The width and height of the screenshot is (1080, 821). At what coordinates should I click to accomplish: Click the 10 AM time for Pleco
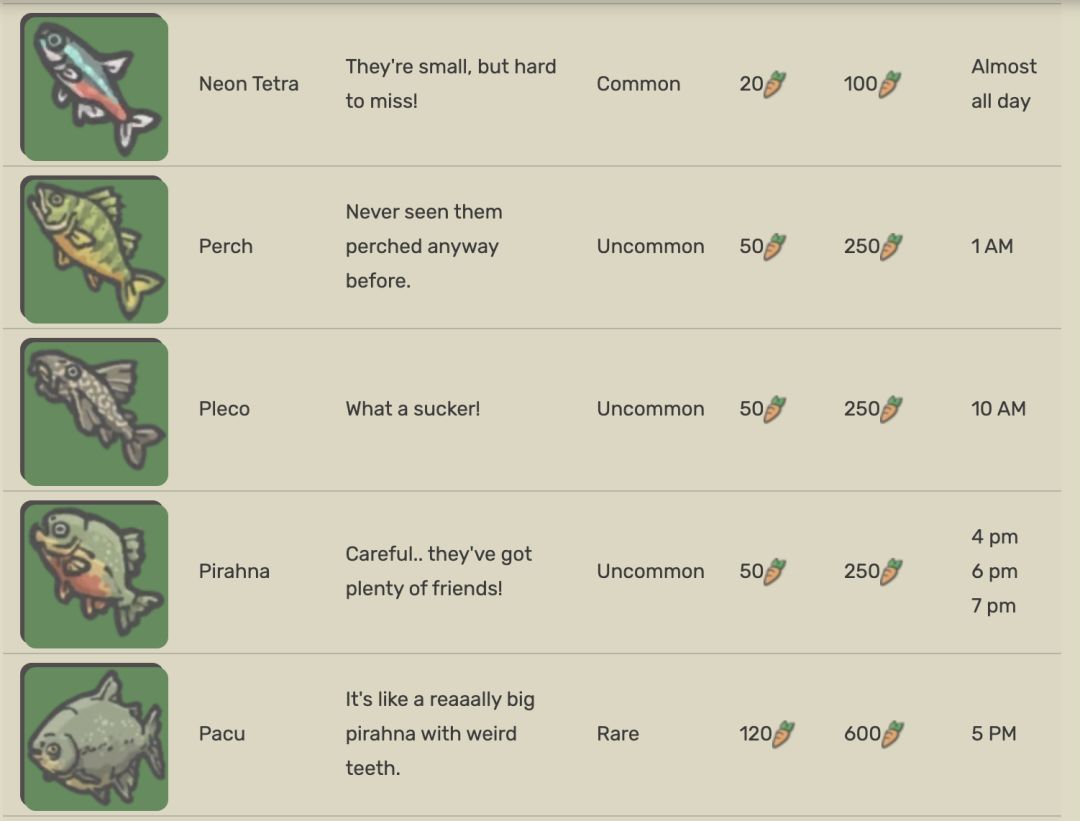[998, 409]
